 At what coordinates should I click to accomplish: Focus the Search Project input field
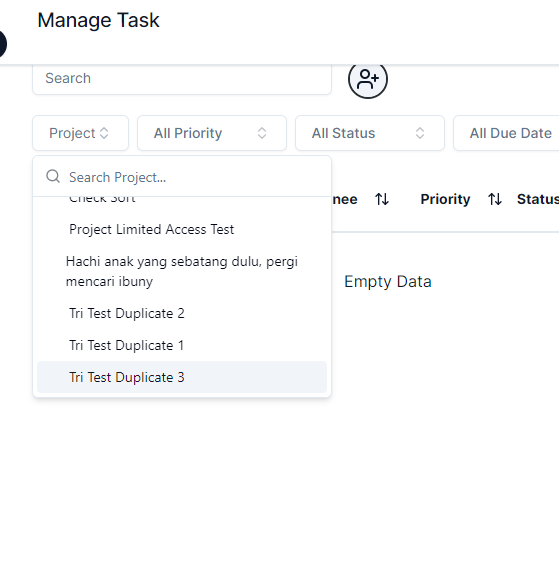click(x=192, y=177)
